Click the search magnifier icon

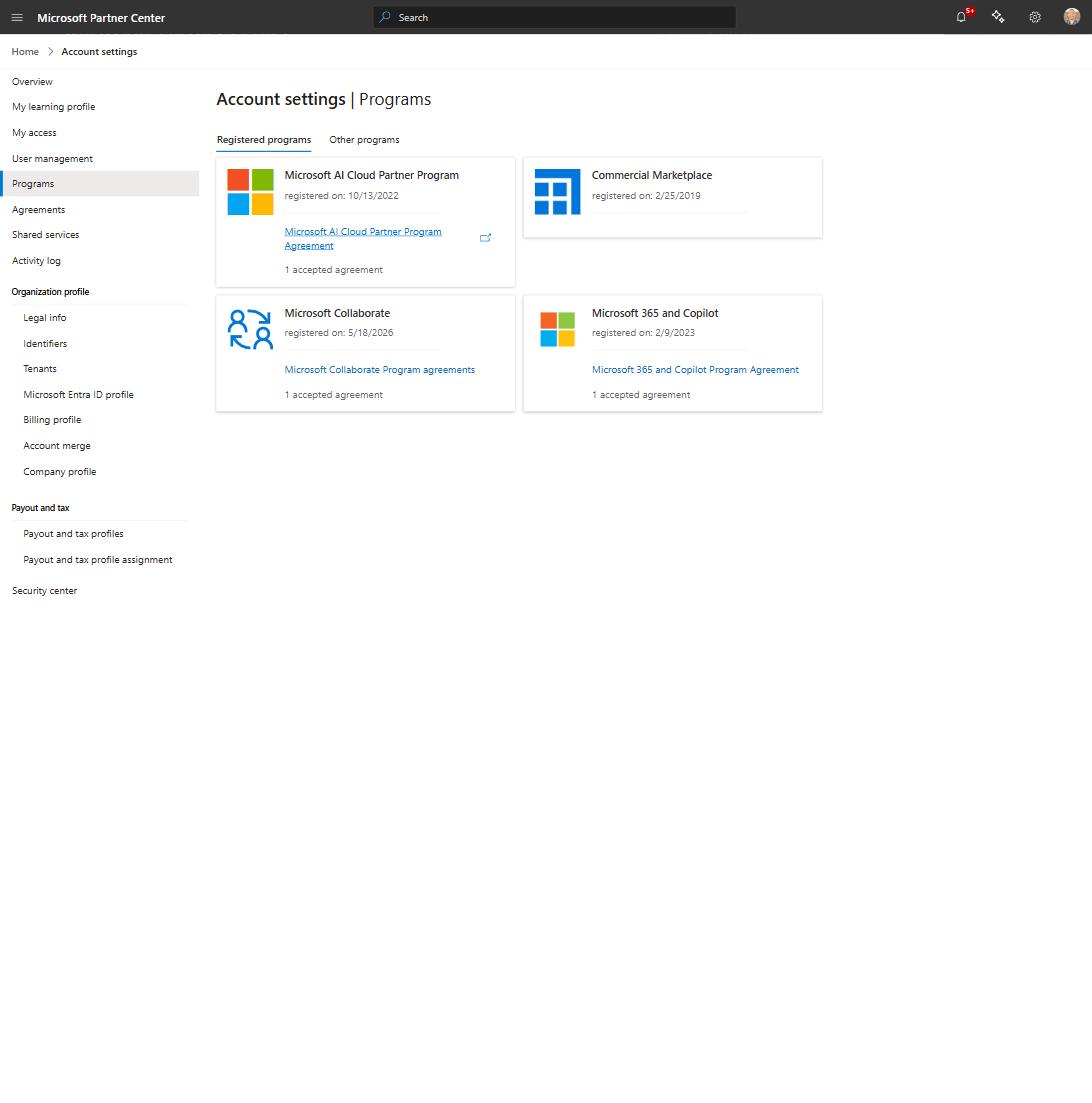385,17
